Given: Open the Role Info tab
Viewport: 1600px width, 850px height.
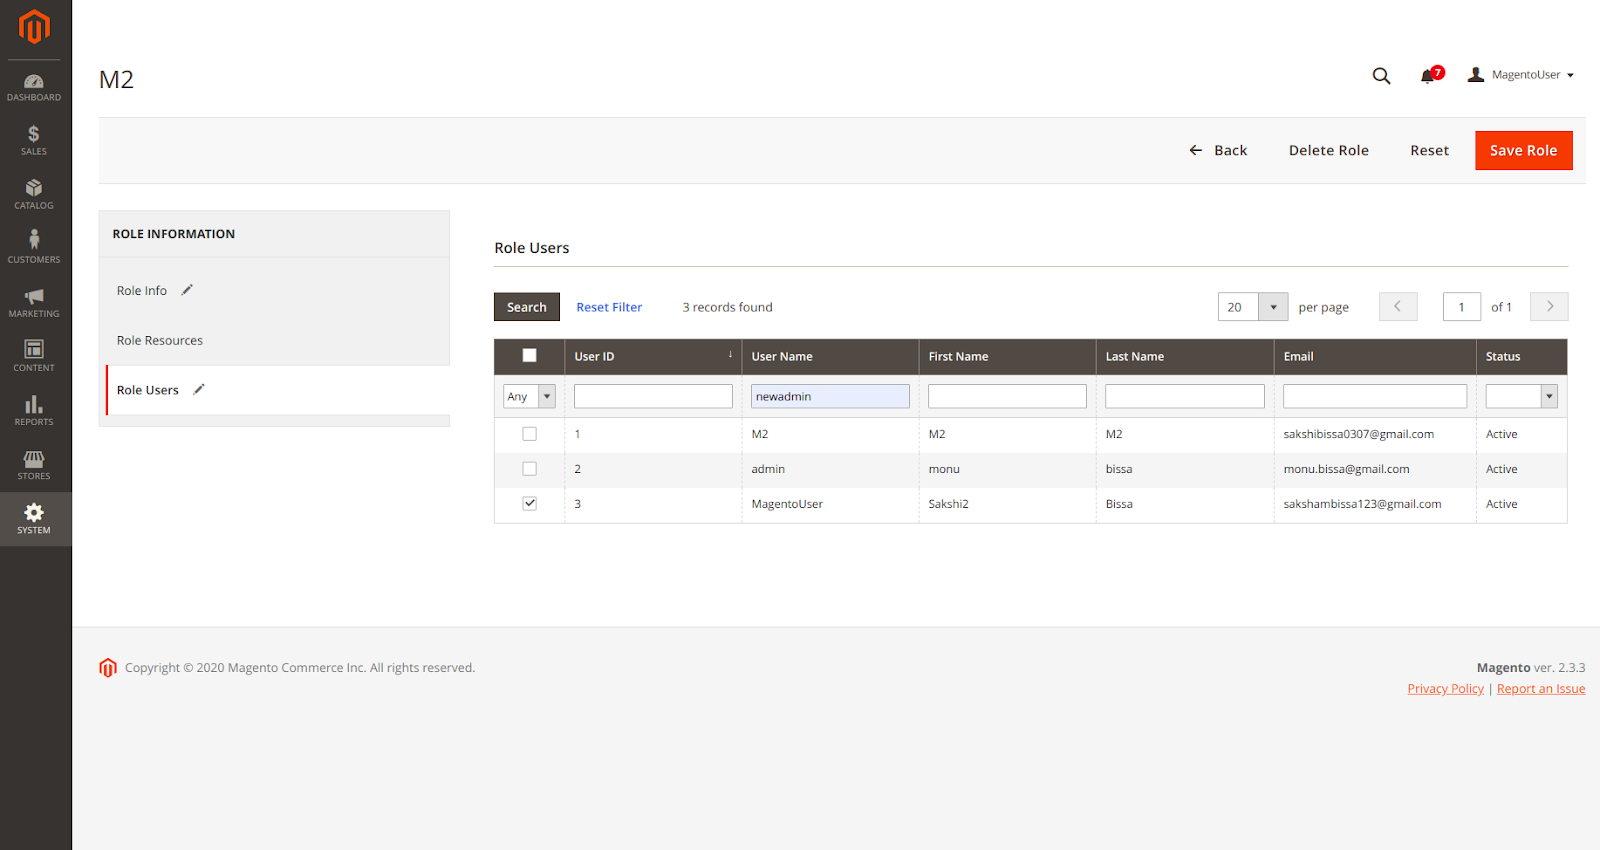Looking at the screenshot, I should [x=142, y=291].
